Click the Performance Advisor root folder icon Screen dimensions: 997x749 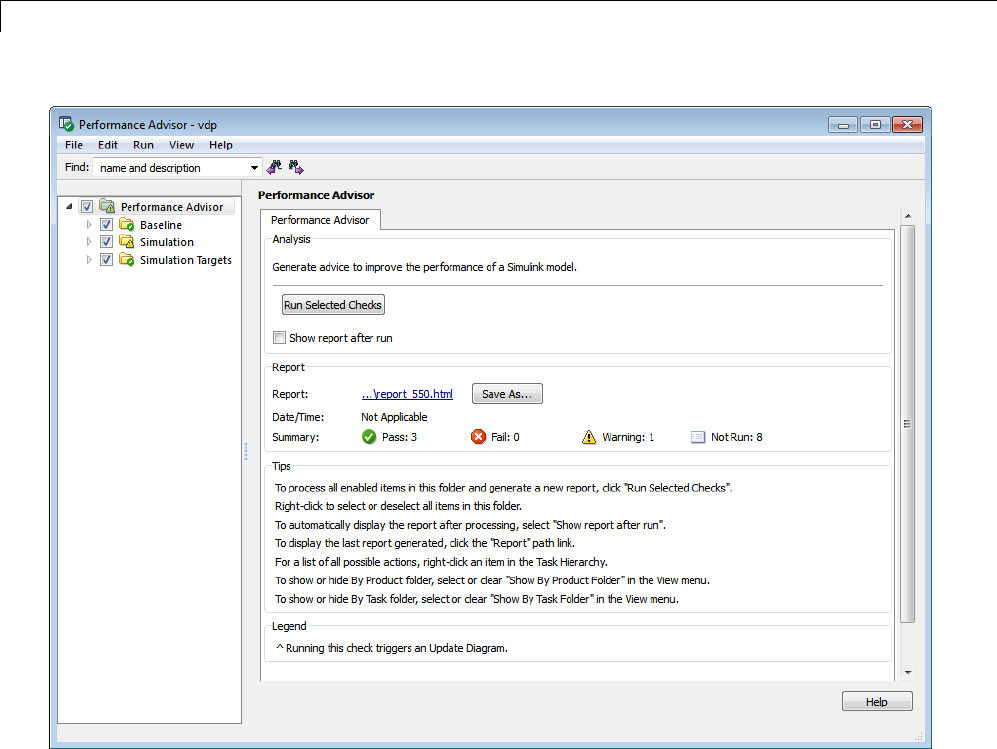coord(107,207)
